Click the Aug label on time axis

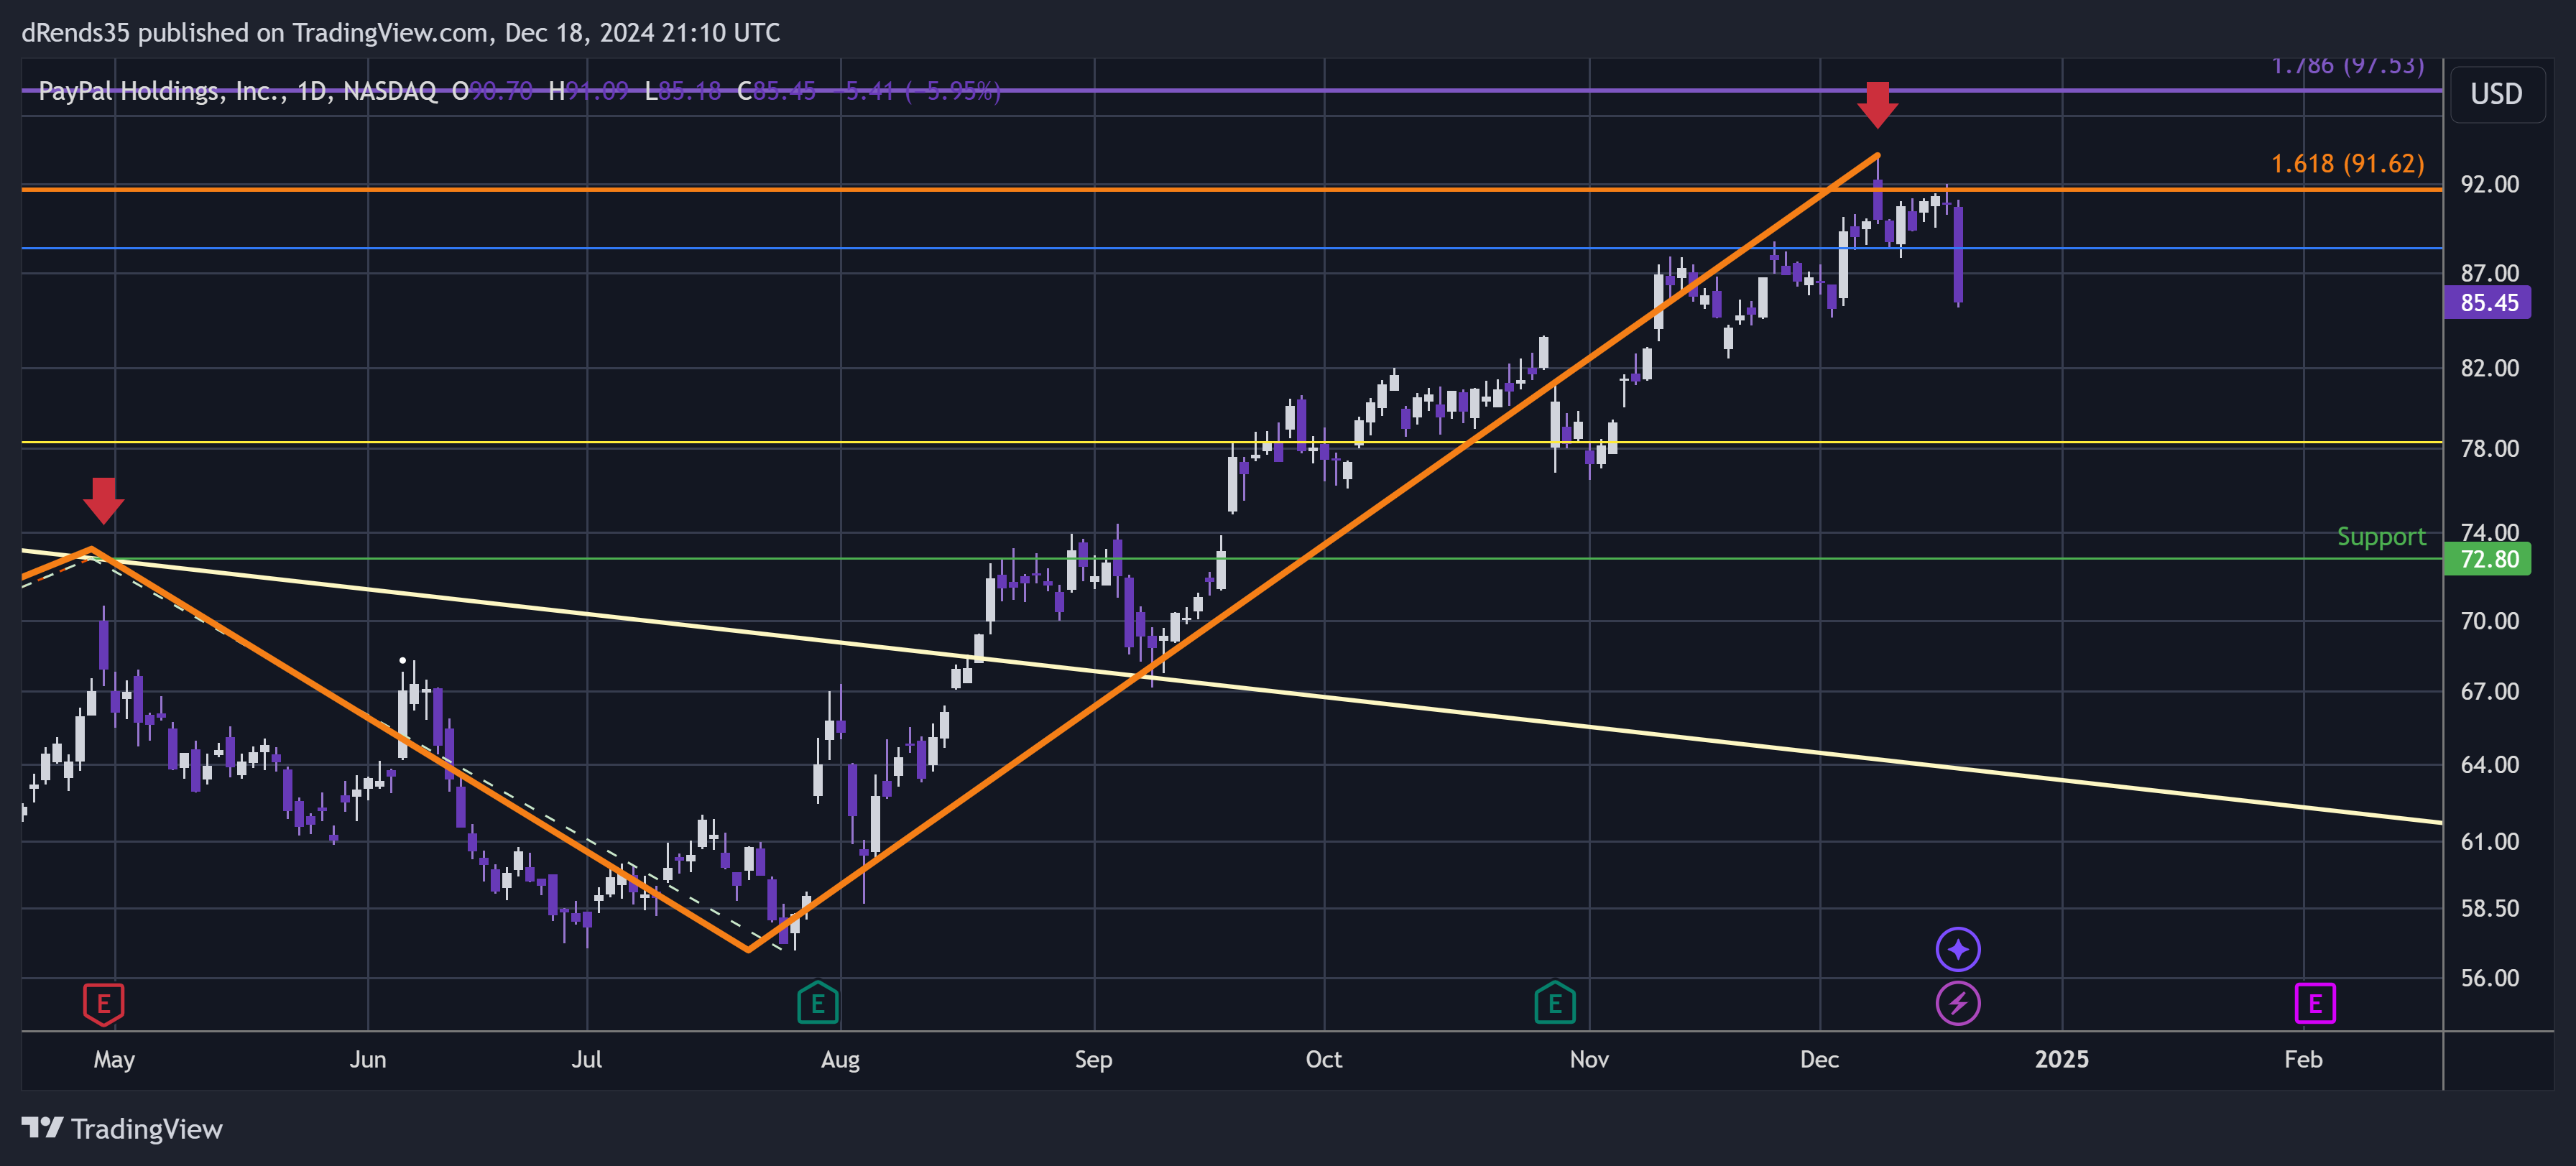point(840,1060)
